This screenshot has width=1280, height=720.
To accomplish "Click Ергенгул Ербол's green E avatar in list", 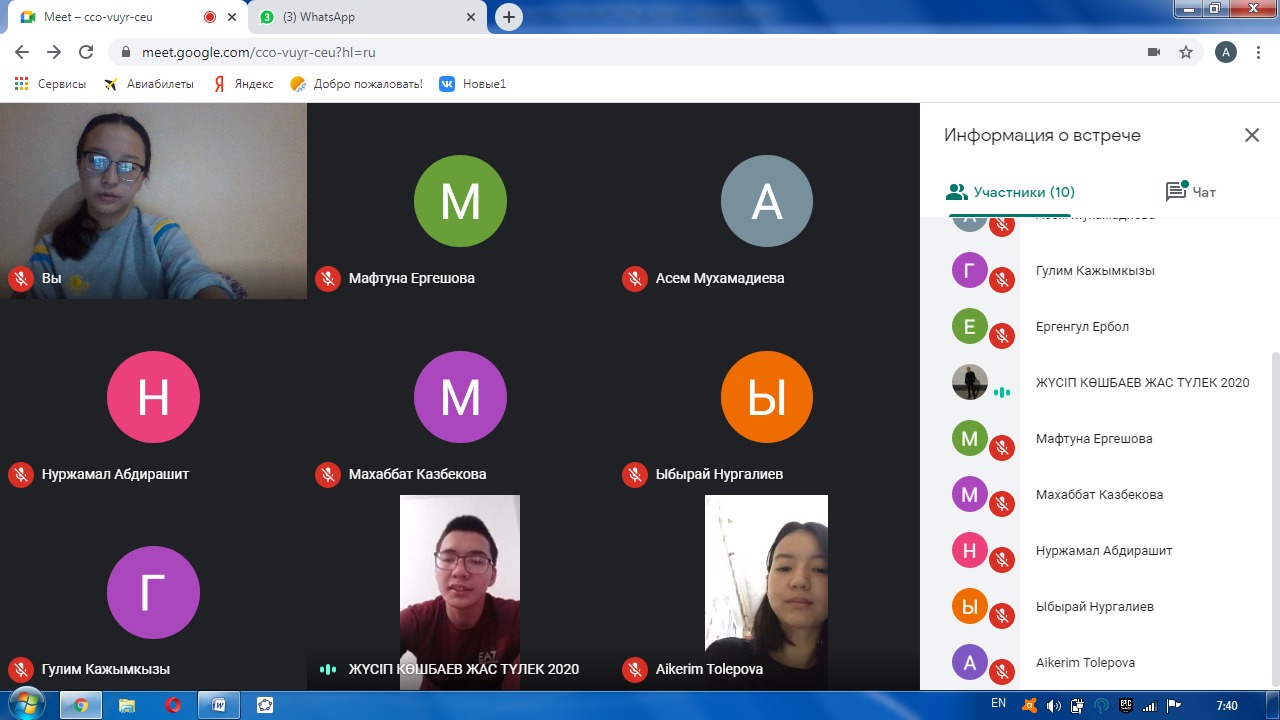I will click(969, 326).
